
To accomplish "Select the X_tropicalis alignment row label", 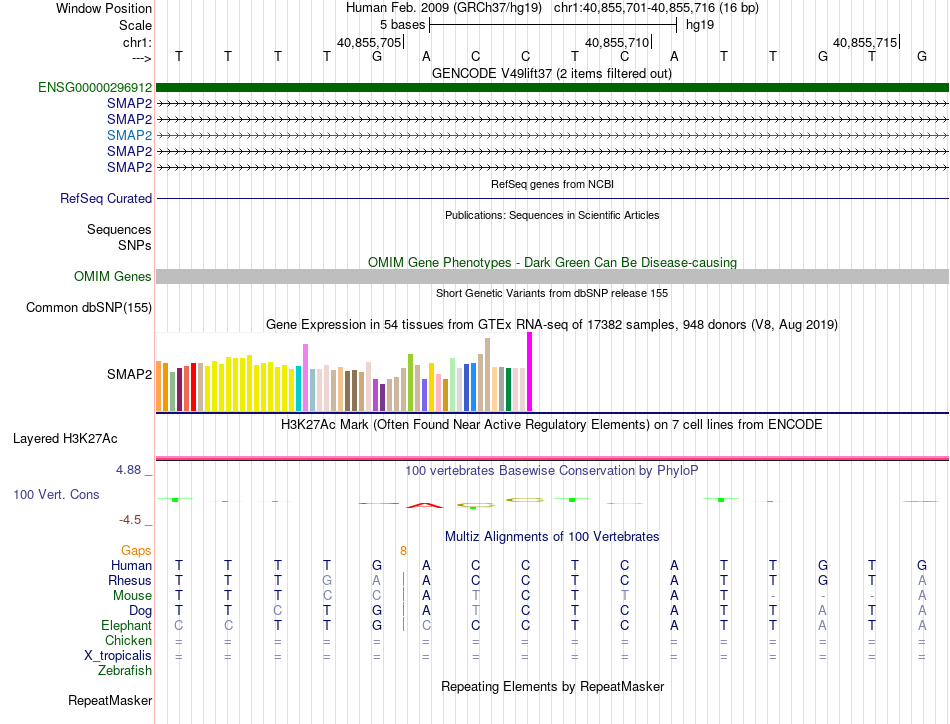I will click(x=118, y=656).
